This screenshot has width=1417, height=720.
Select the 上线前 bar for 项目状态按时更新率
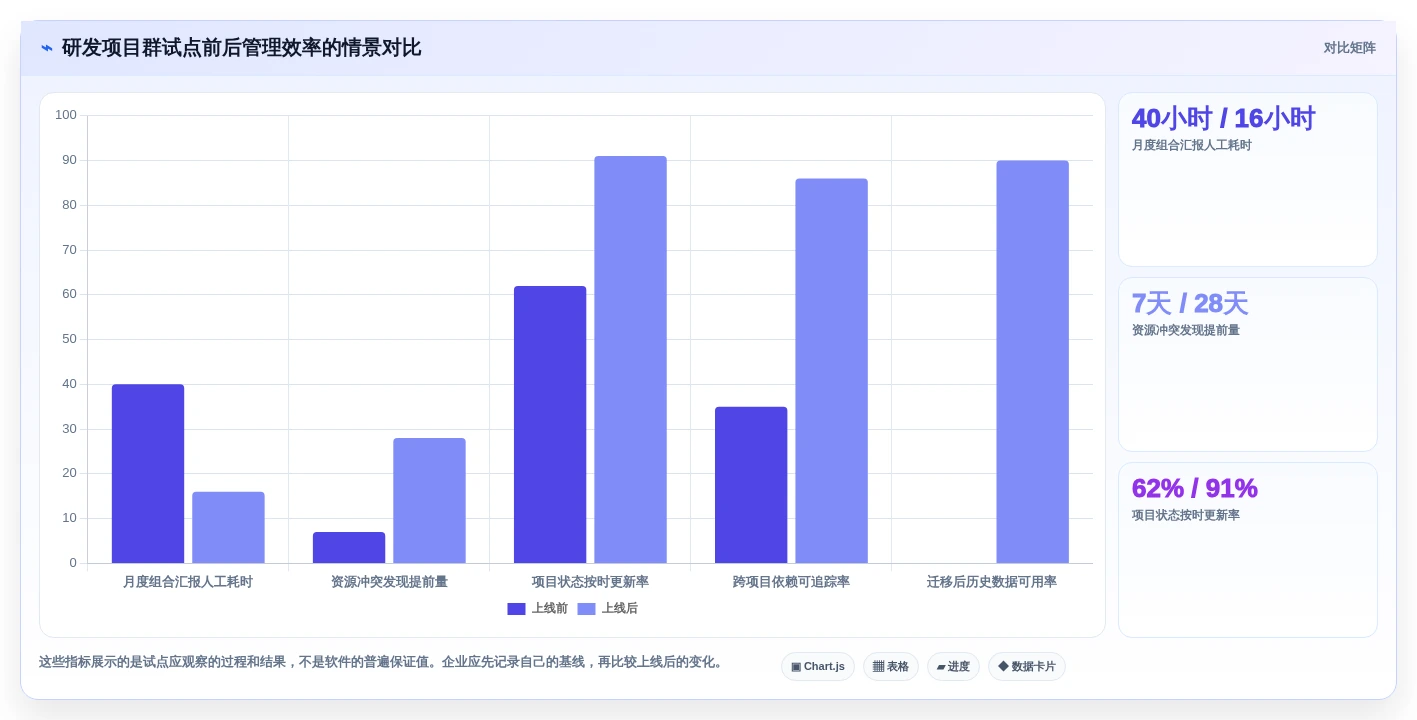550,424
